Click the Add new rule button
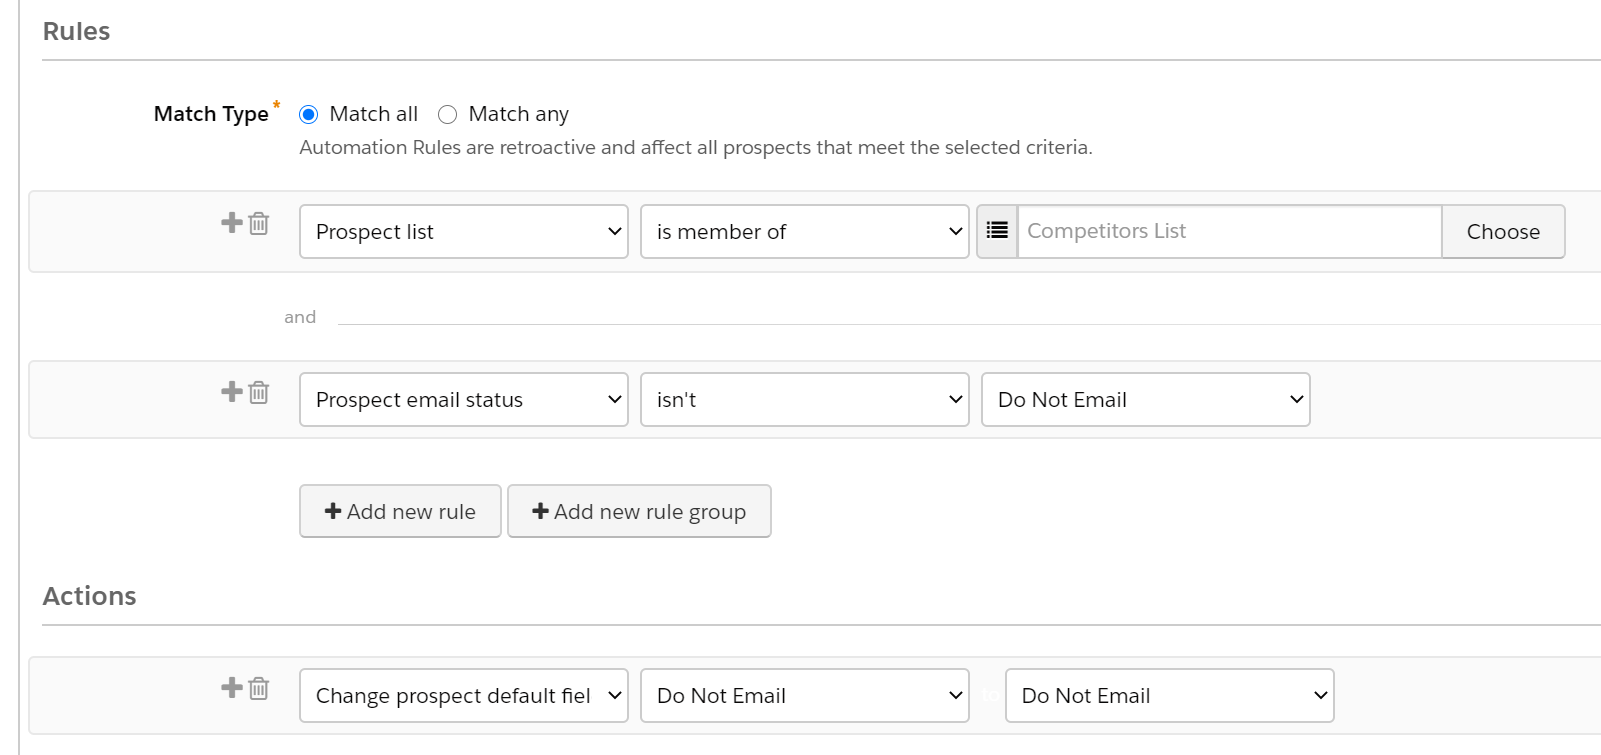Viewport: 1601px width, 755px height. tap(400, 511)
